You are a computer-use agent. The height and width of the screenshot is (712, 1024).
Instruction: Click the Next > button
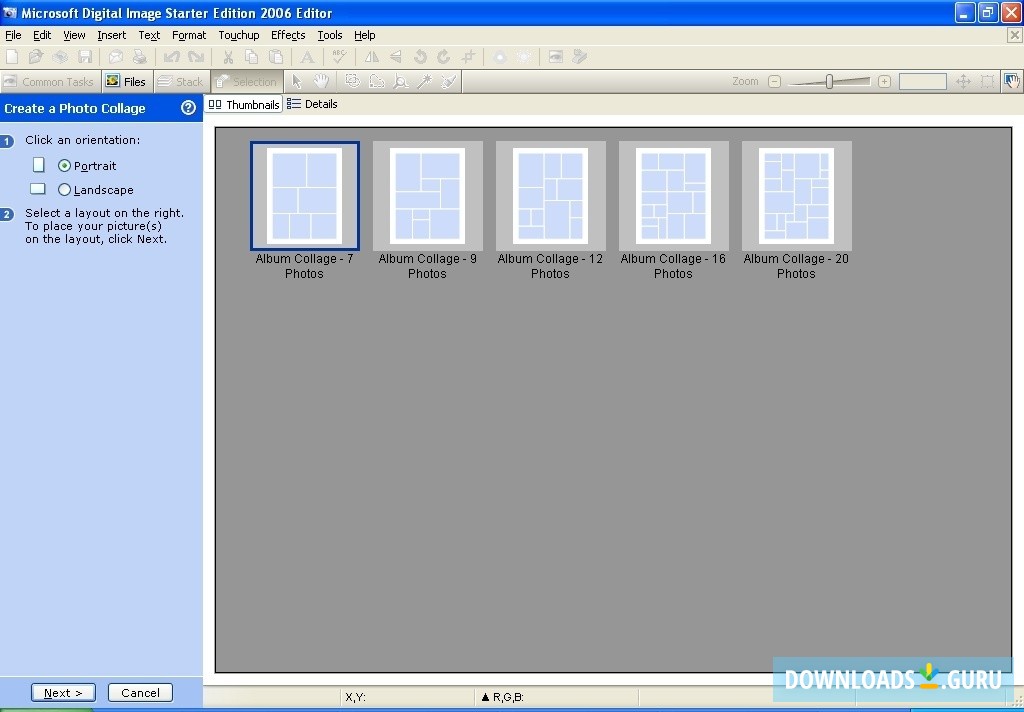63,693
